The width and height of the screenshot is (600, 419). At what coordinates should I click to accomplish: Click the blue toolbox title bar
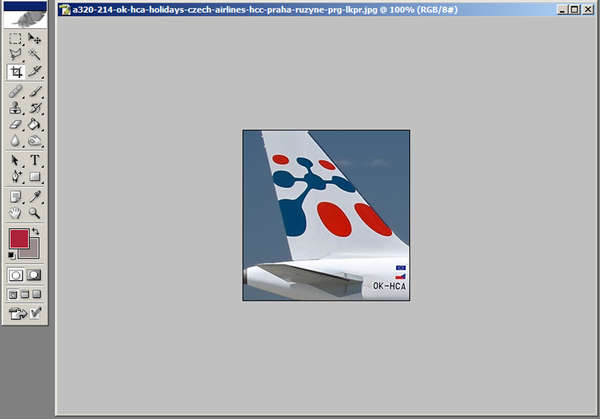coord(25,6)
